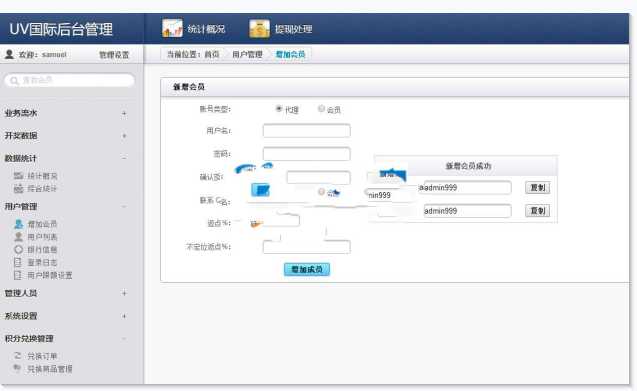Click the 用户列表 person icon
This screenshot has width=637, height=391.
[x=18, y=237]
